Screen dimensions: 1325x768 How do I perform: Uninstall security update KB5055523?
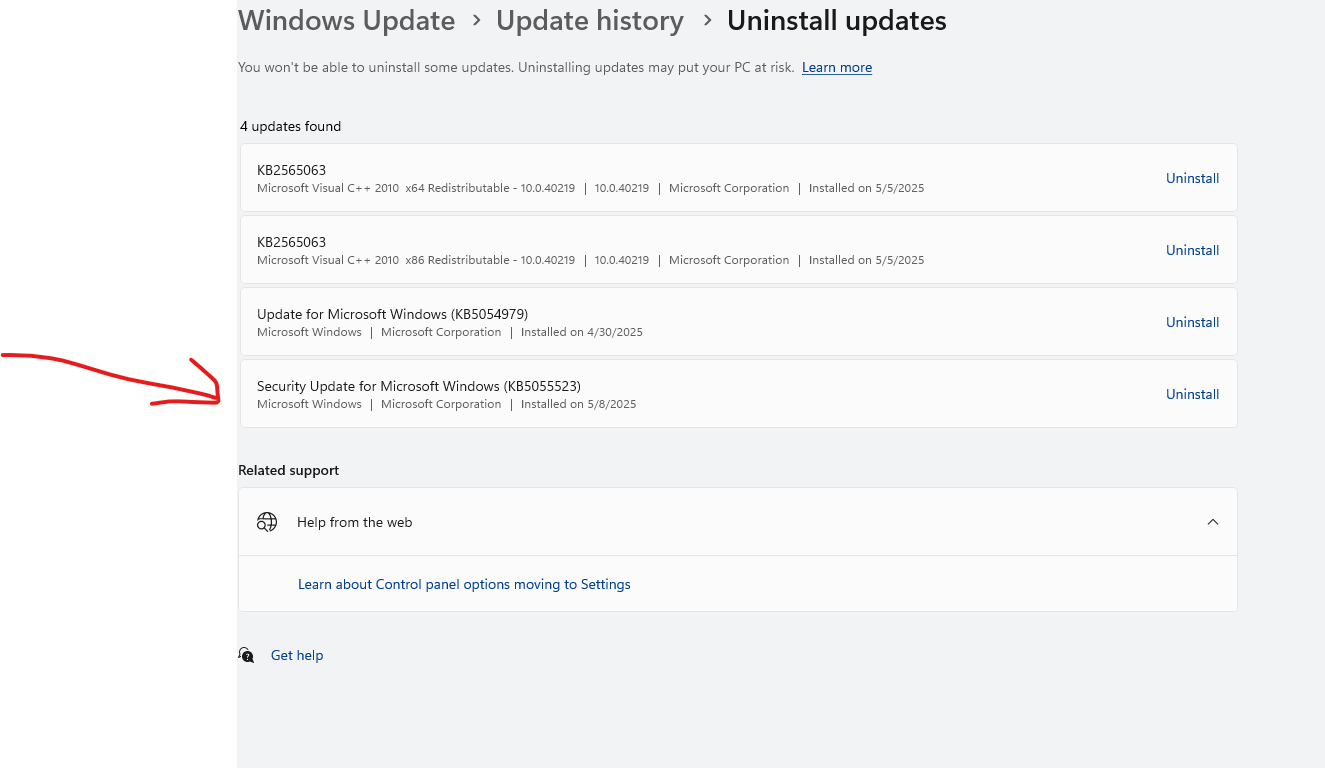tap(1192, 394)
